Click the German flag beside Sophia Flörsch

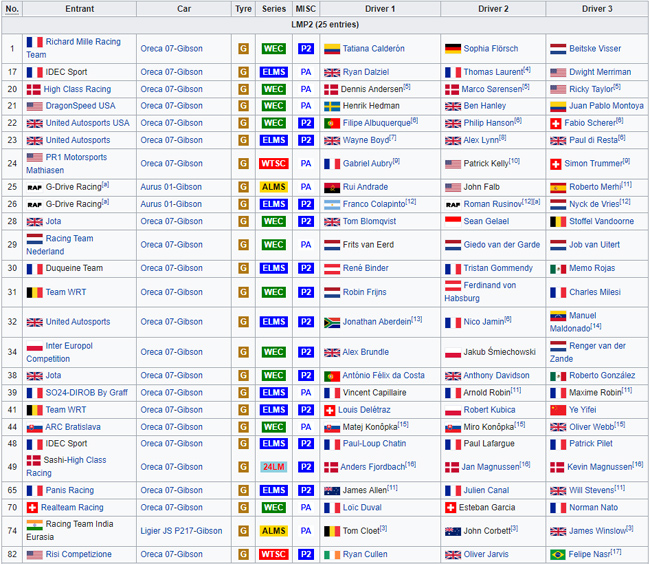[x=453, y=49]
